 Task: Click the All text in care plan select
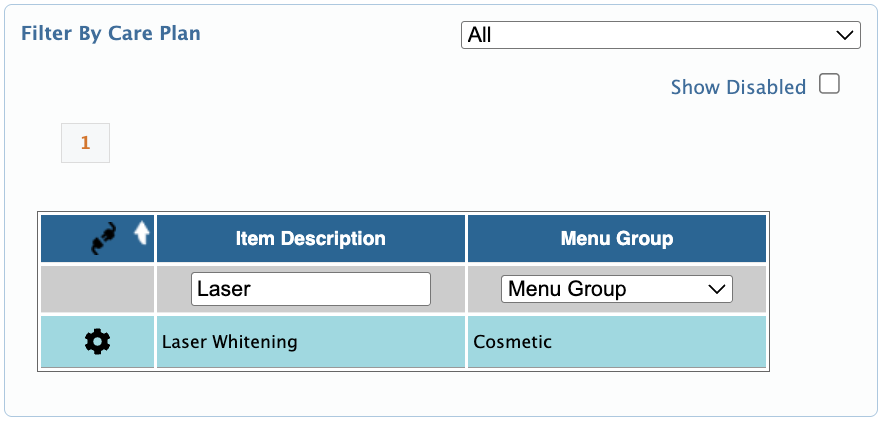click(480, 35)
